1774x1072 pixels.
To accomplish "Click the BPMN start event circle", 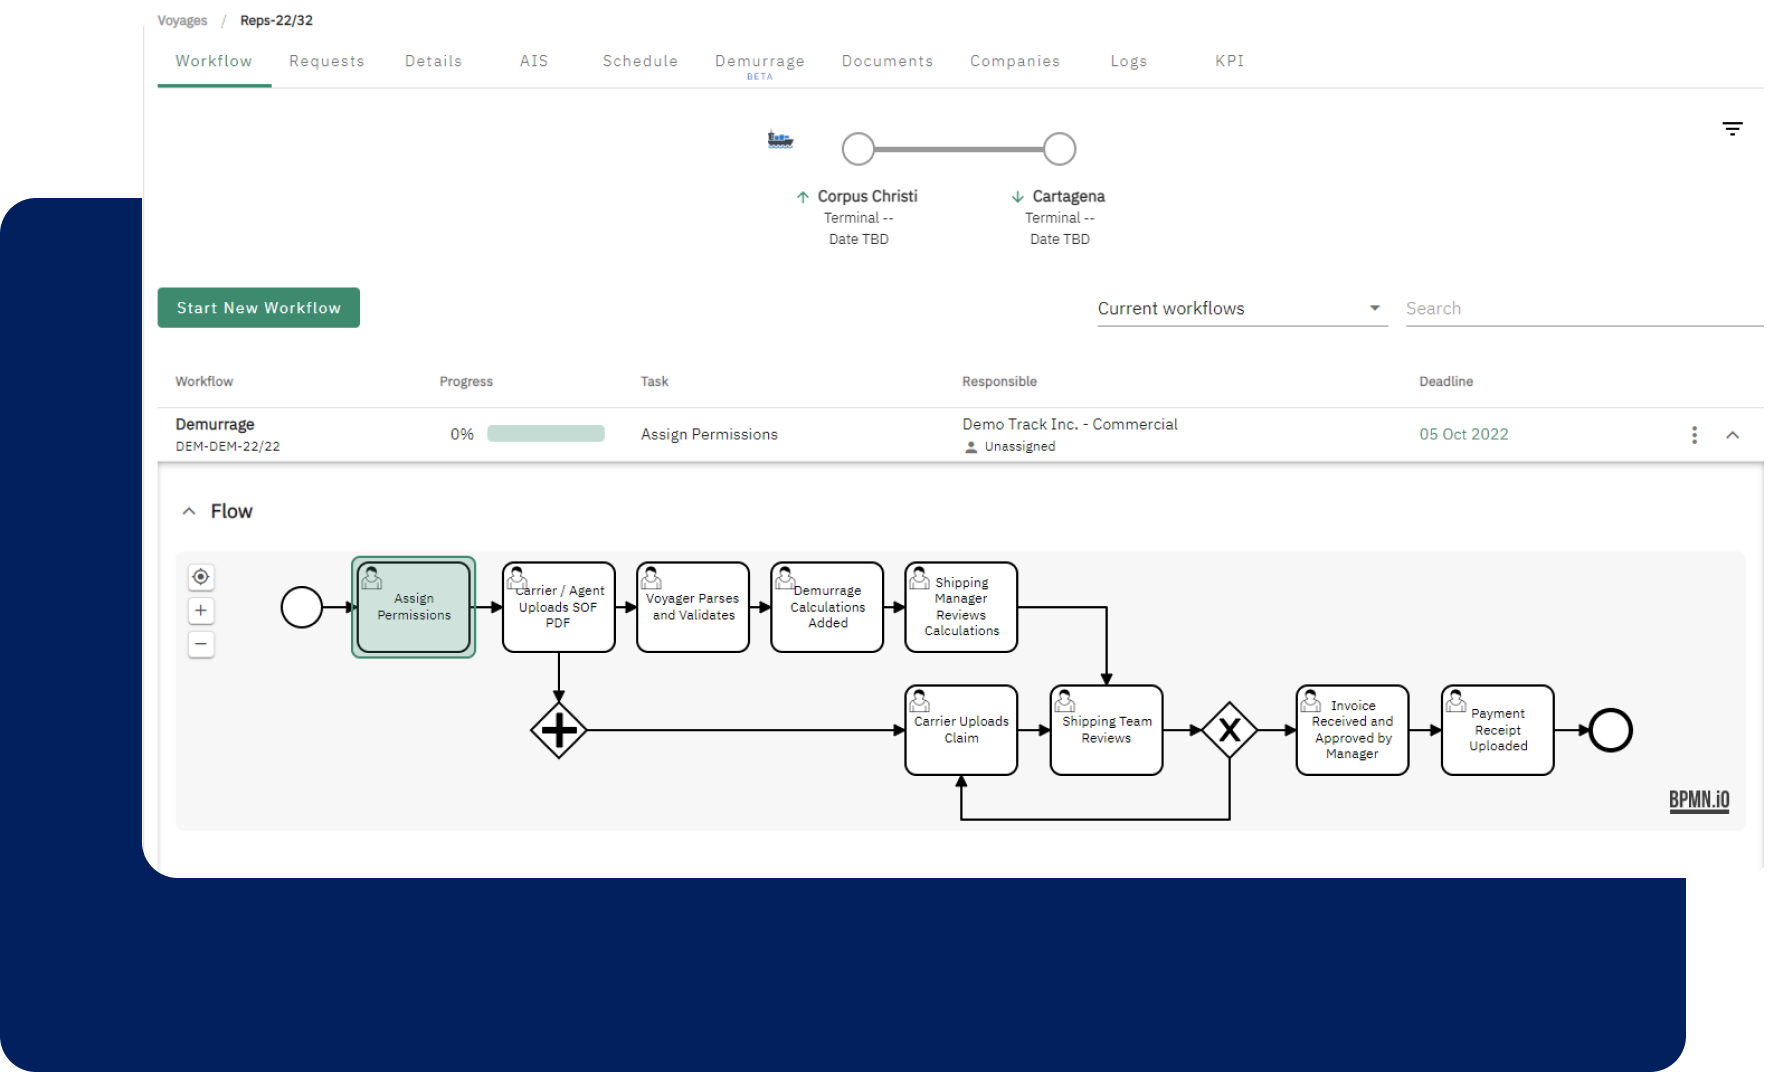I will pyautogui.click(x=301, y=607).
